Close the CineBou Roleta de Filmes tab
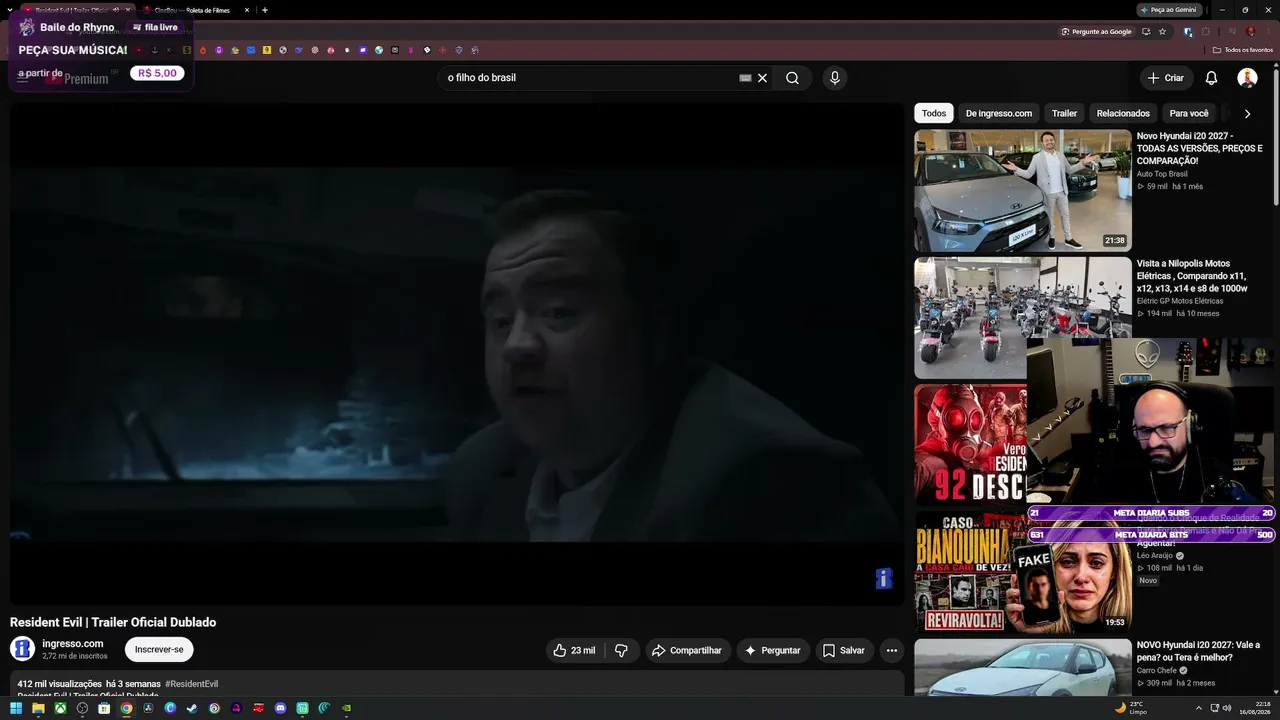 coord(247,10)
